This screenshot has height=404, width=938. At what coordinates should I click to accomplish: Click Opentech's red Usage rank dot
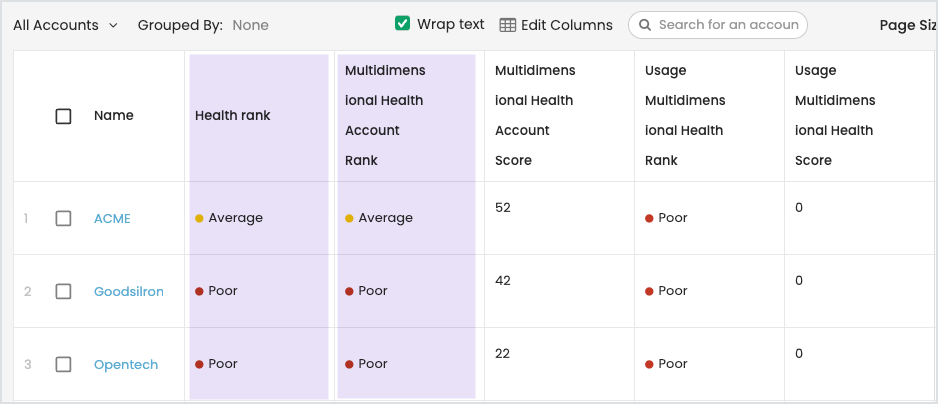pos(650,364)
